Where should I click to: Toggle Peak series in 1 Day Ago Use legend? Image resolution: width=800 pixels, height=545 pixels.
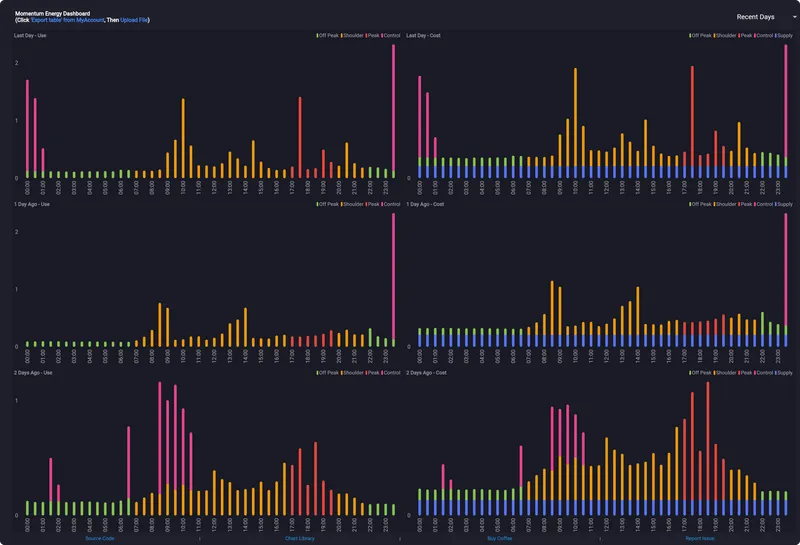click(375, 204)
